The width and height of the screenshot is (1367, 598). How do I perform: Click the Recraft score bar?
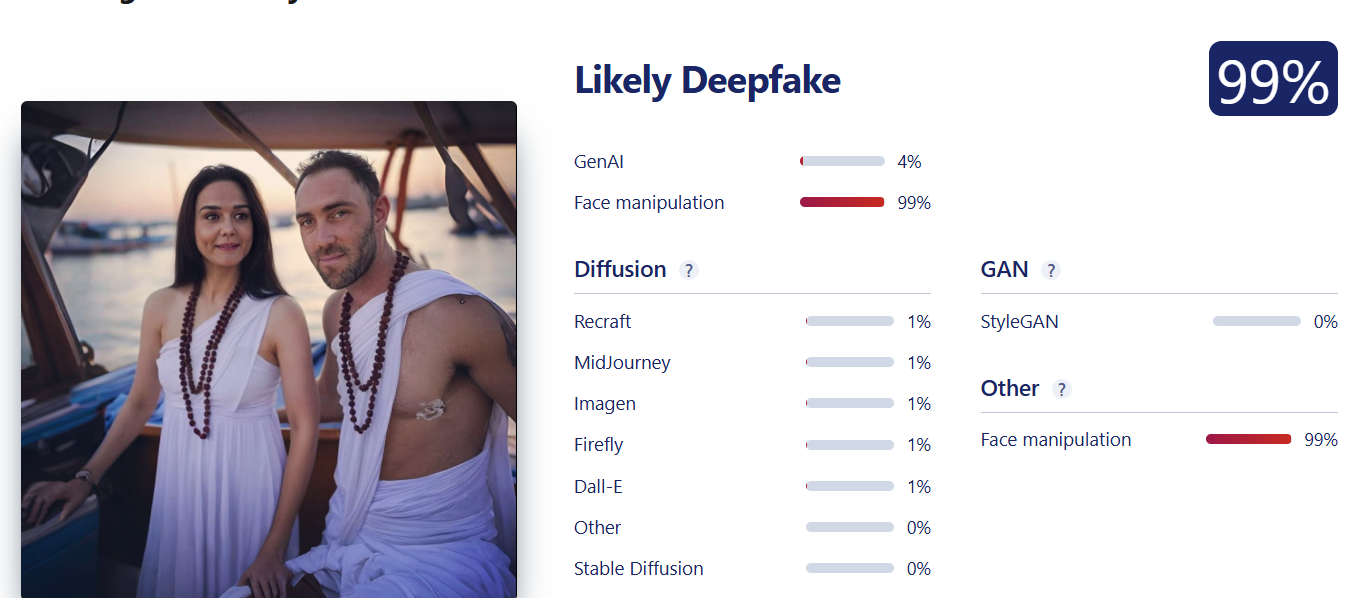[x=849, y=322]
